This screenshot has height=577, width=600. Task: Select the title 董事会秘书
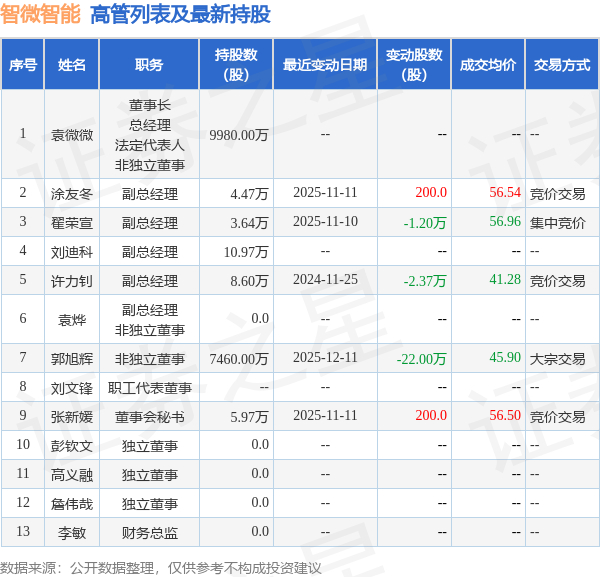[x=150, y=417]
